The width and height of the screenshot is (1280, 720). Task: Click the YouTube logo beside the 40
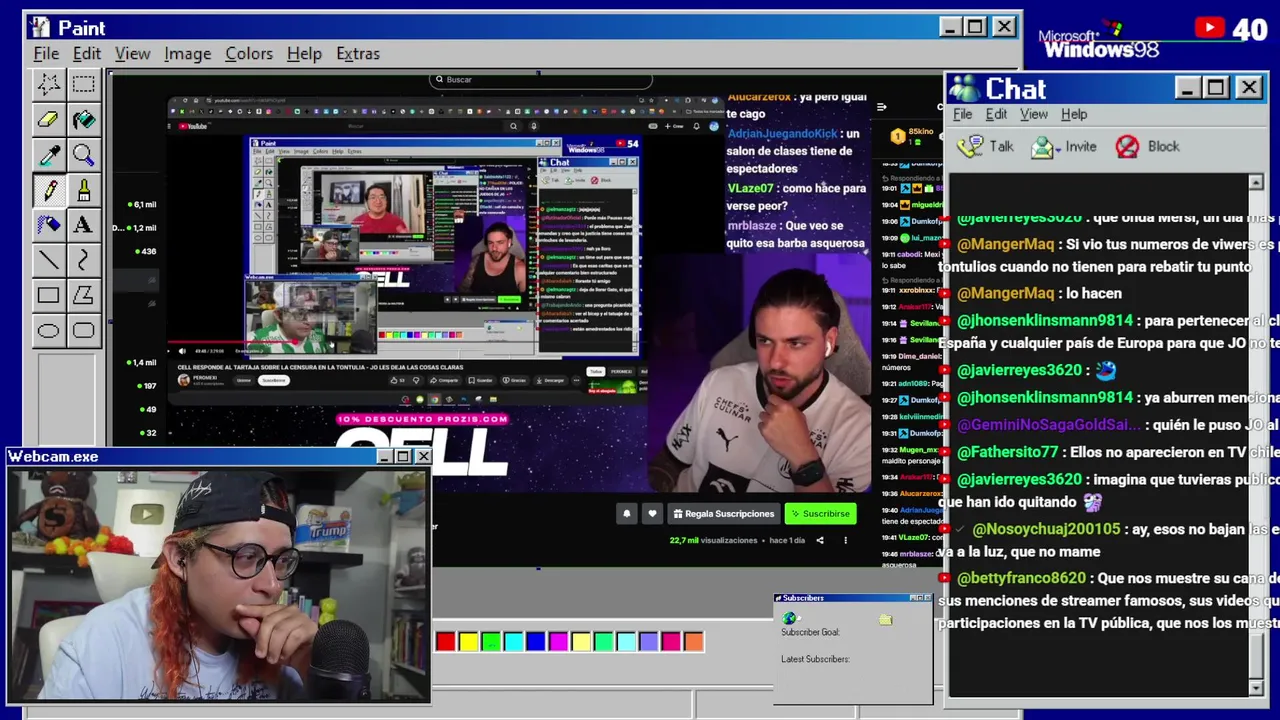[x=1209, y=28]
